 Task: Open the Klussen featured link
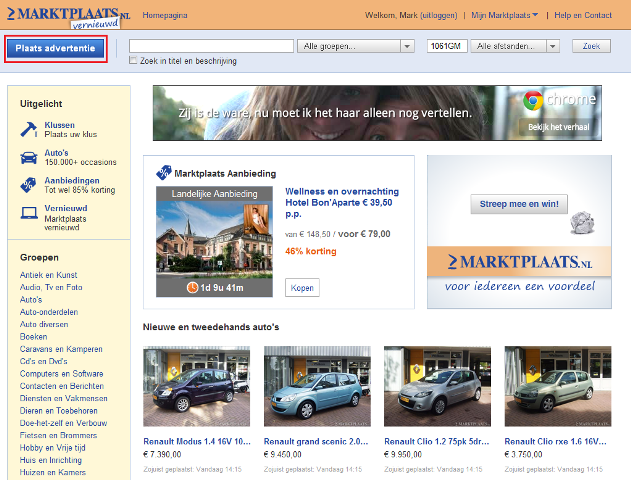tap(60, 125)
